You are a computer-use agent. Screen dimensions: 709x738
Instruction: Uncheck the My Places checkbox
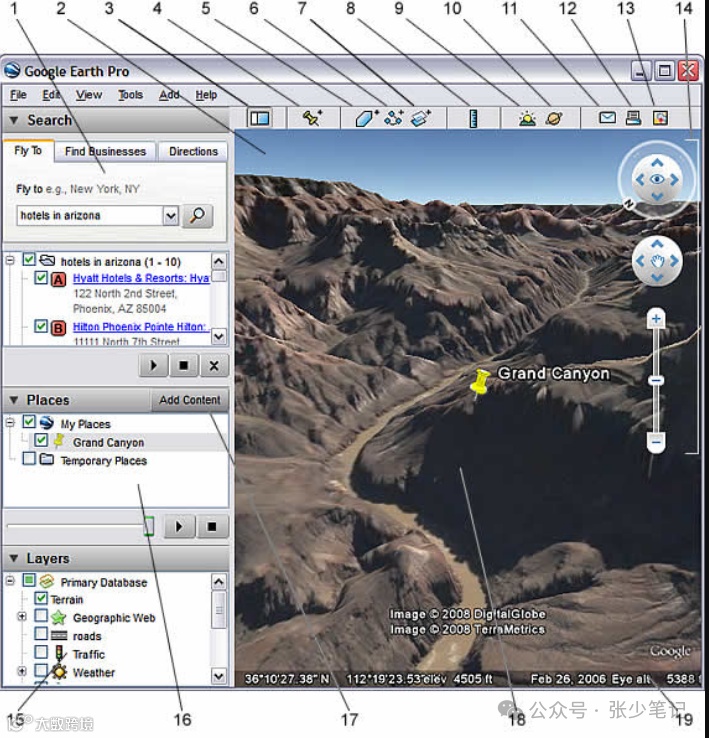[29, 421]
